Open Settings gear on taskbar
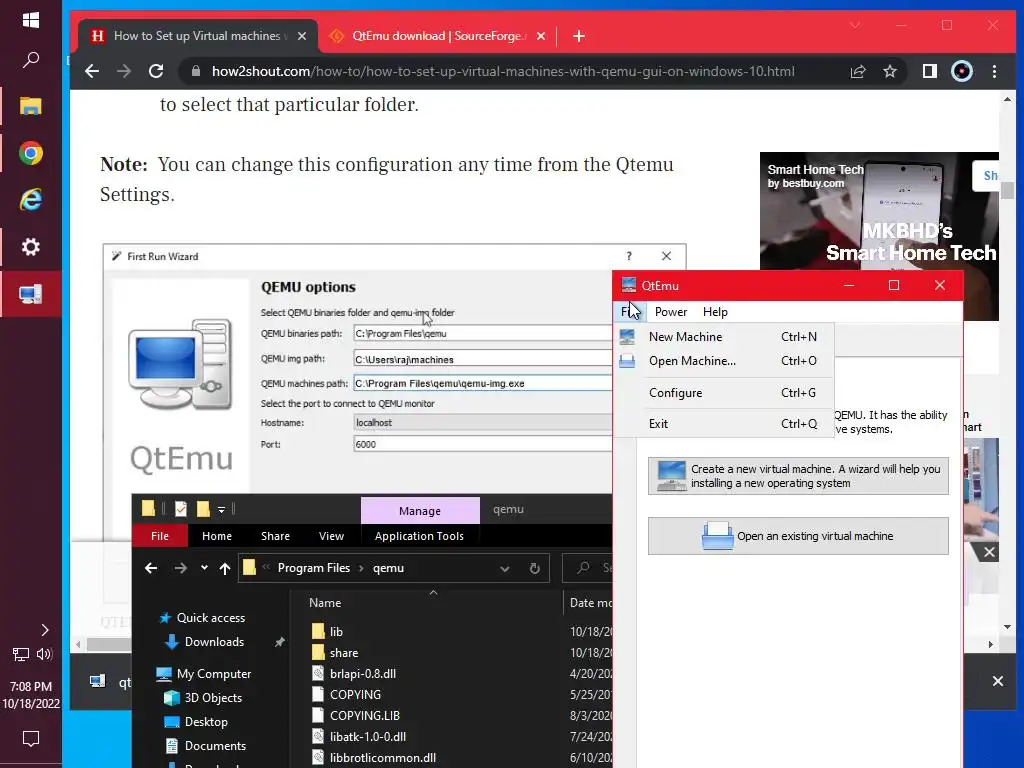The image size is (1024, 768). pyautogui.click(x=31, y=247)
